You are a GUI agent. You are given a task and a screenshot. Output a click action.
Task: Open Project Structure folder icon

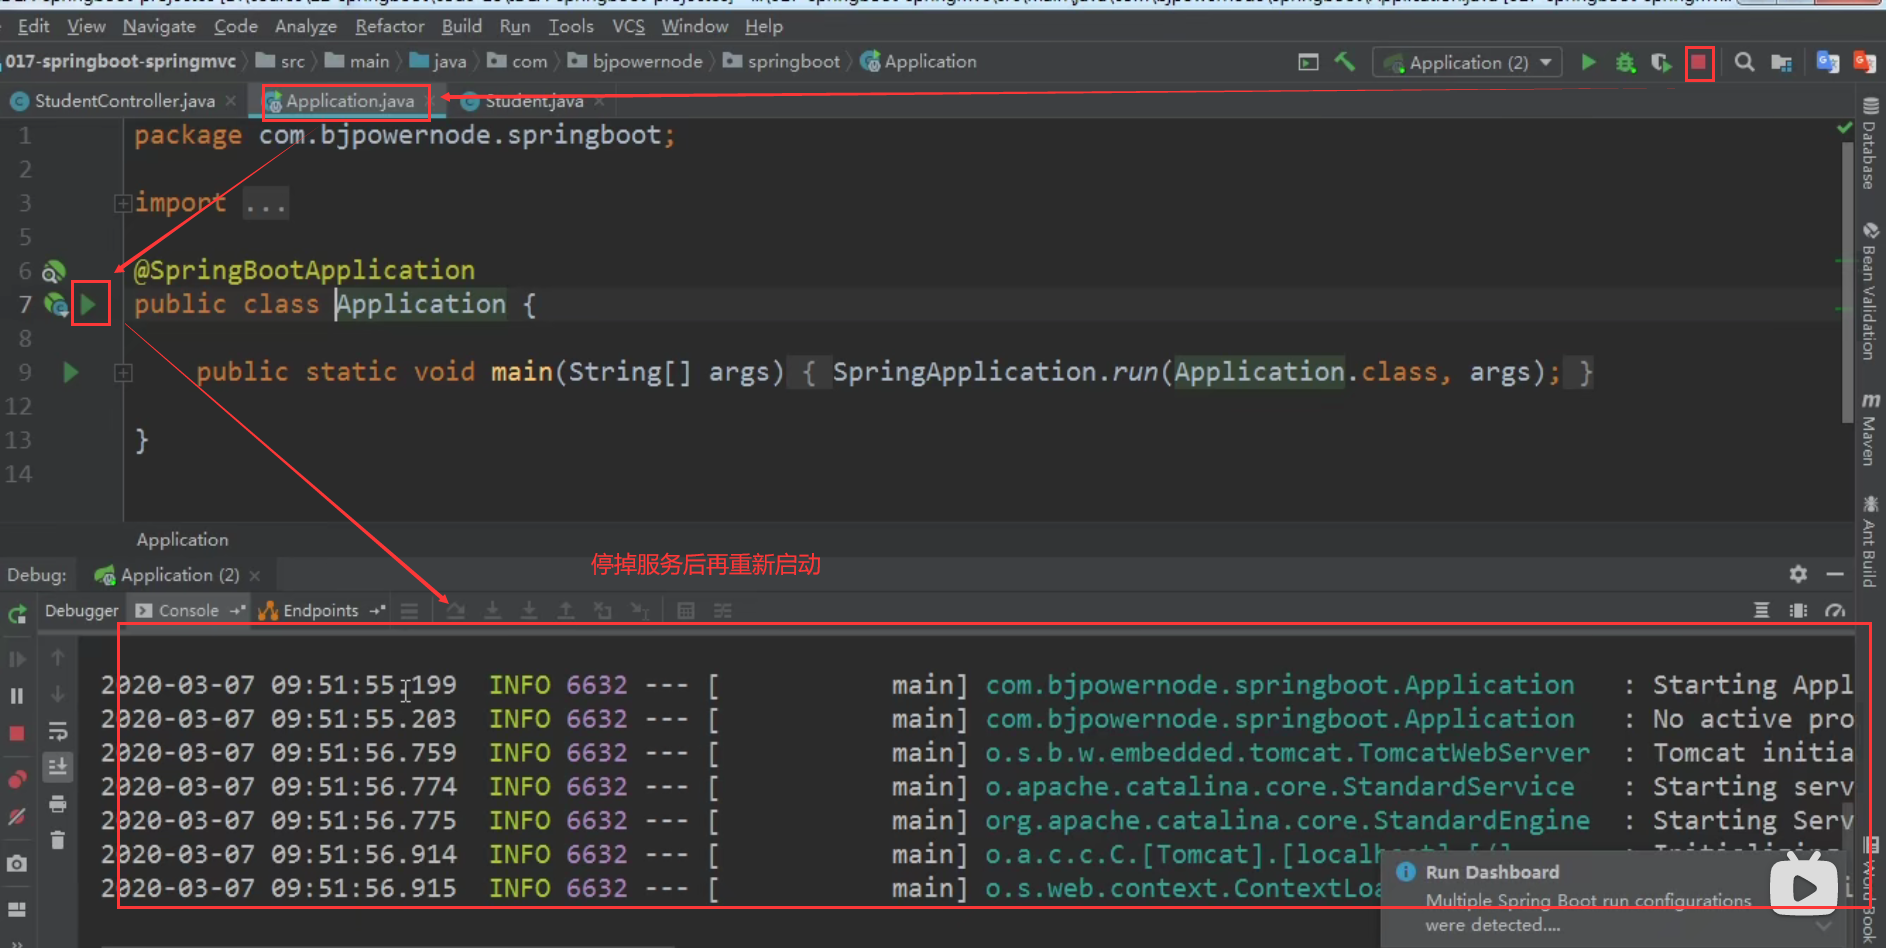click(x=1781, y=62)
